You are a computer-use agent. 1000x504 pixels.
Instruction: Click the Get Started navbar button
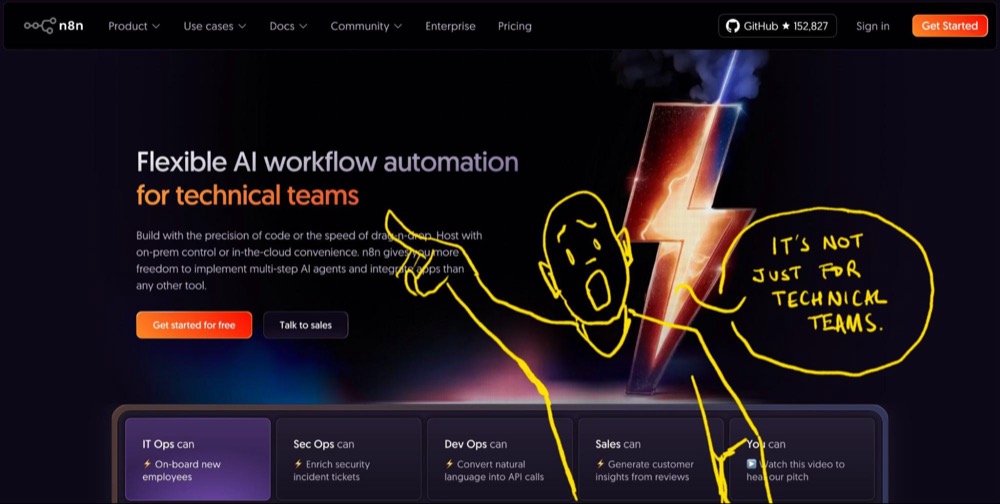pyautogui.click(x=950, y=26)
